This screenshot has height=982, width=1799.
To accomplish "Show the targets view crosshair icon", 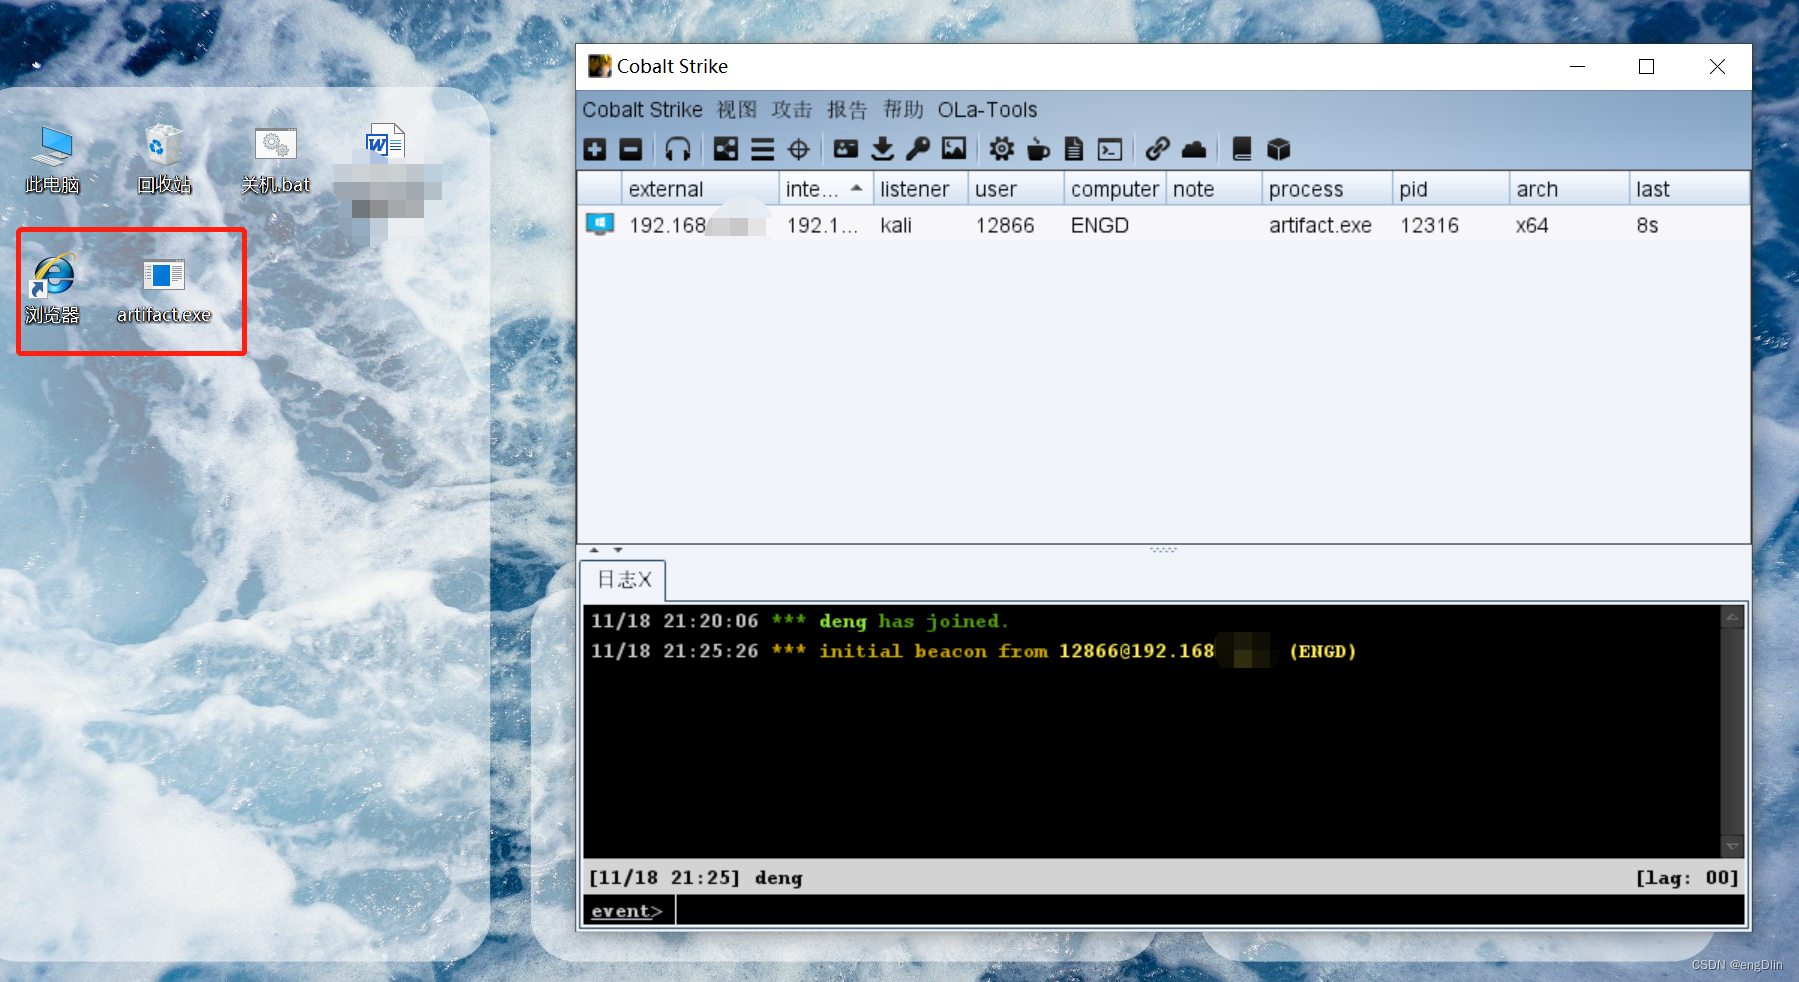I will pyautogui.click(x=798, y=150).
